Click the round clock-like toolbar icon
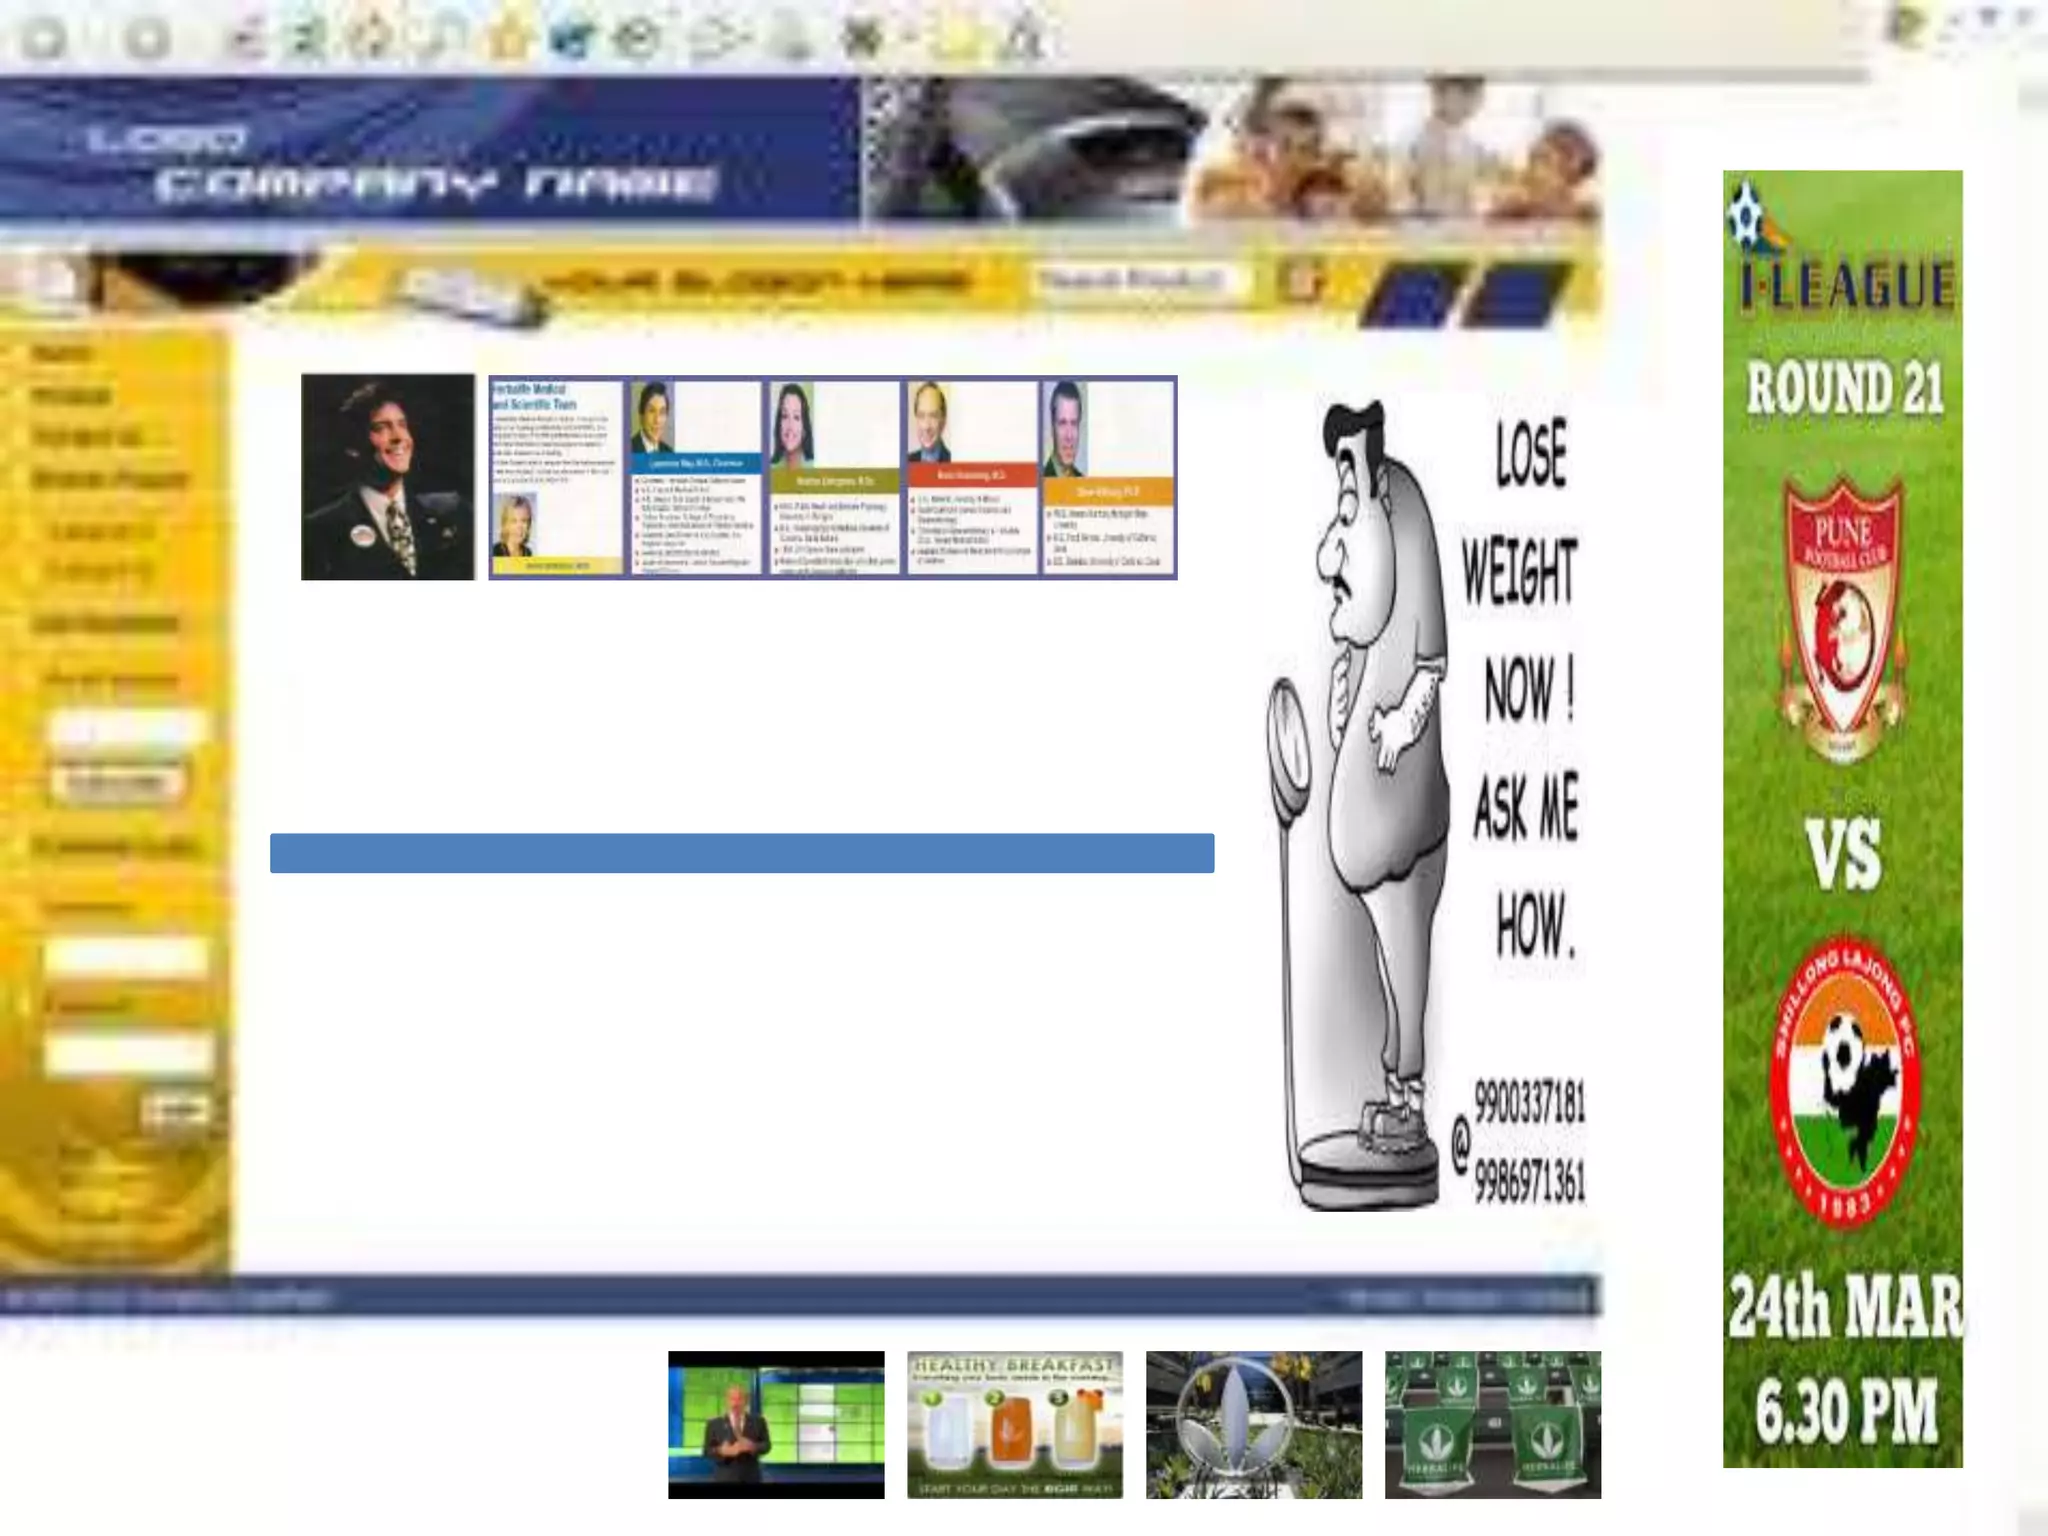This screenshot has width=2048, height=1536. pos(638,38)
